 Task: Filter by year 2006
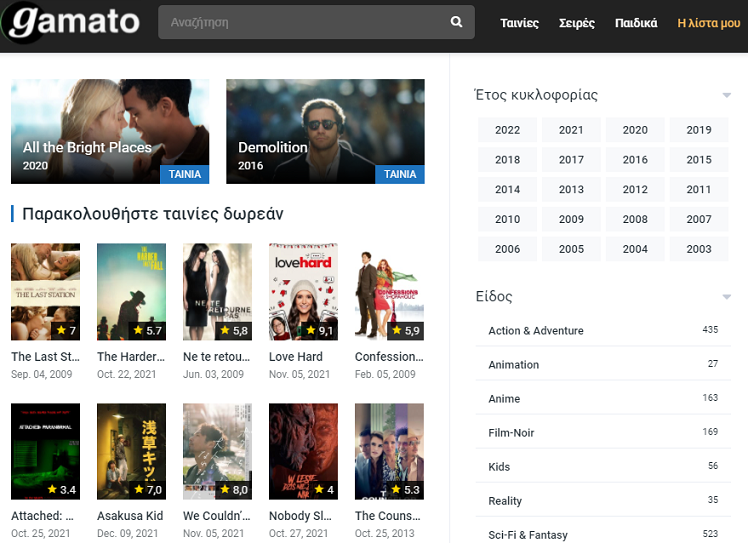tap(507, 249)
